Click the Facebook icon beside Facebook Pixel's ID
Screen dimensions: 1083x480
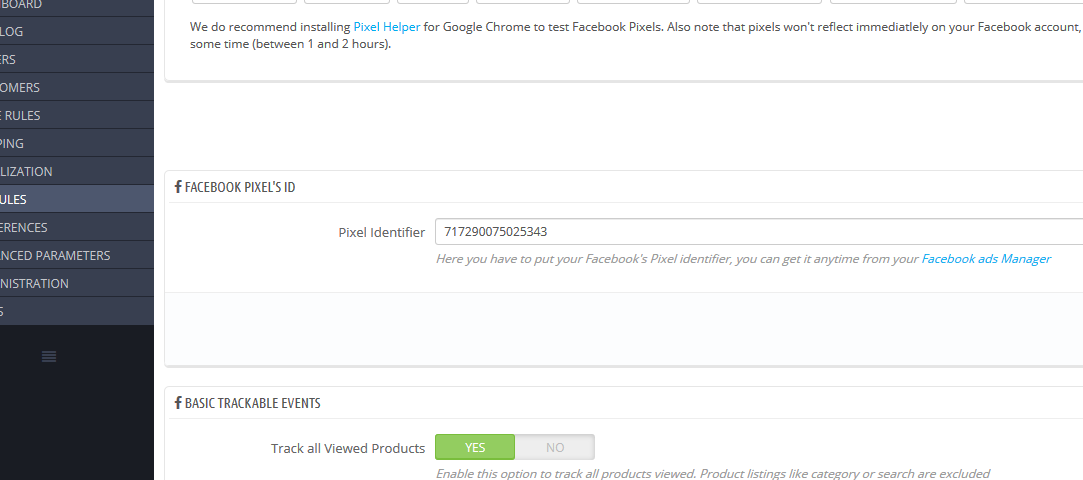click(178, 187)
